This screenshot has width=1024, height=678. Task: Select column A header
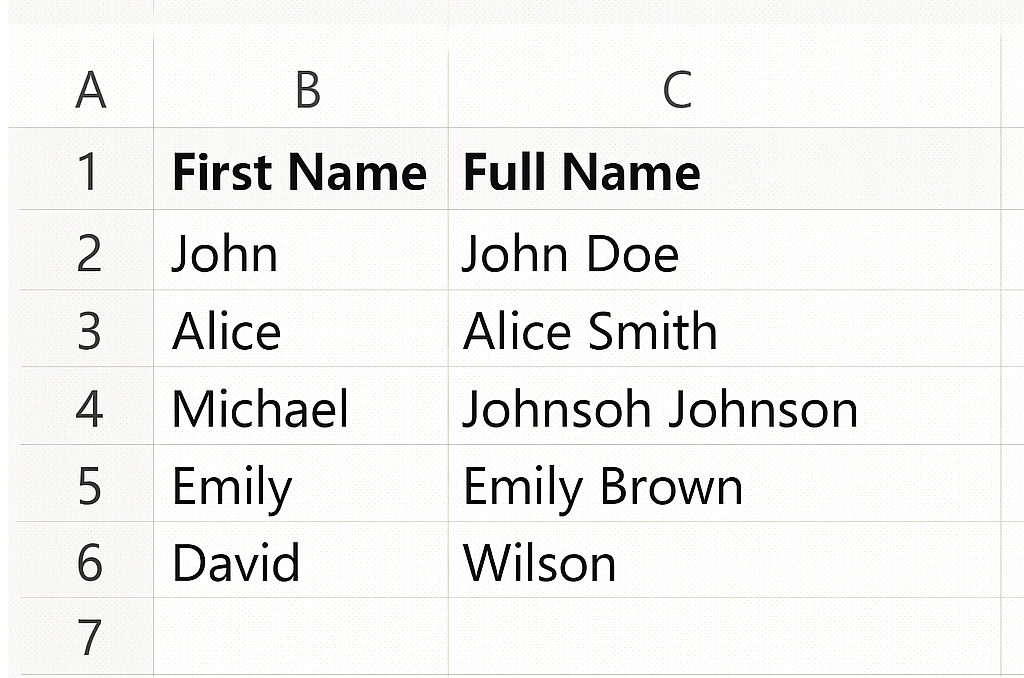click(90, 91)
